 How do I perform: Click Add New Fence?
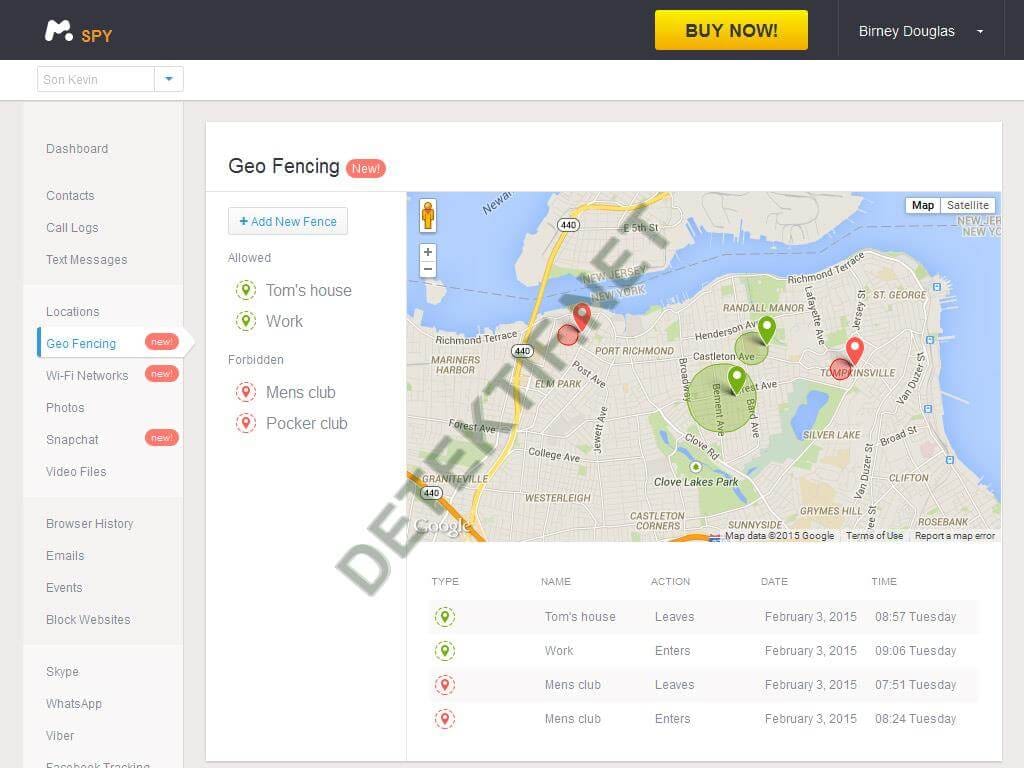pyautogui.click(x=288, y=221)
